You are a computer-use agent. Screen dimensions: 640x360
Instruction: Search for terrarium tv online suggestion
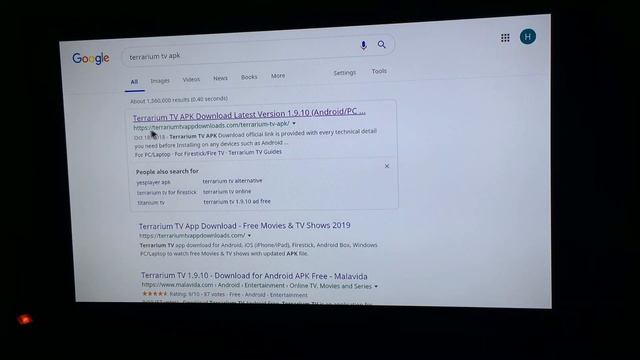227,191
